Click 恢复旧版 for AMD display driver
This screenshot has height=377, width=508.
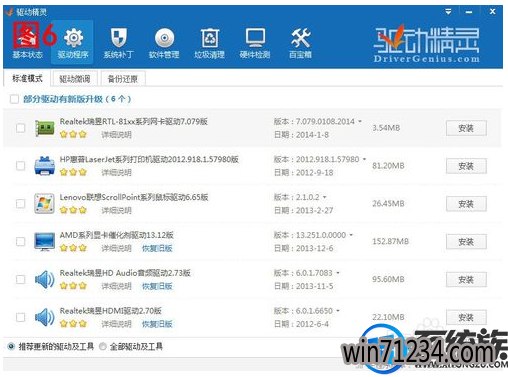coord(157,248)
